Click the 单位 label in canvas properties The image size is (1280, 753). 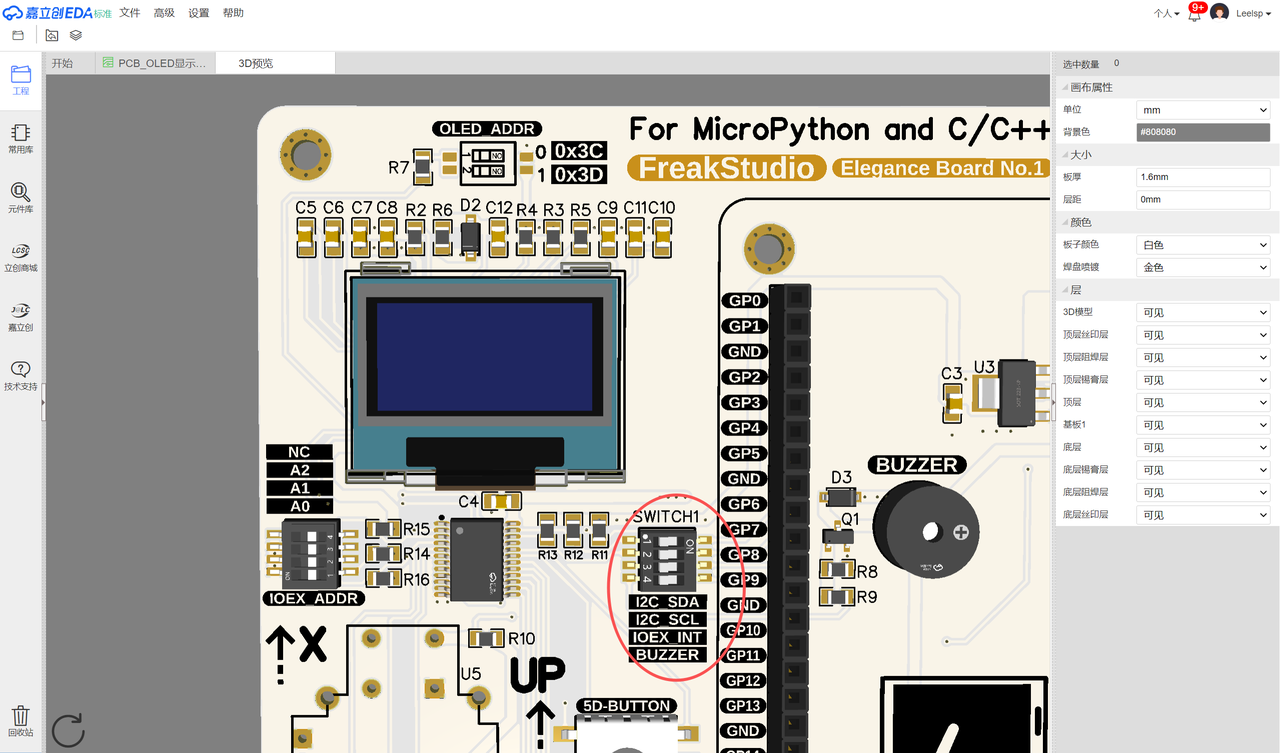[x=1072, y=110]
